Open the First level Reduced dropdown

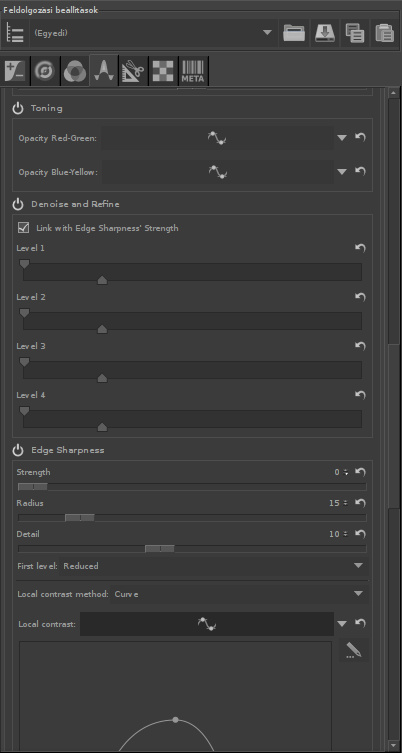[214, 566]
